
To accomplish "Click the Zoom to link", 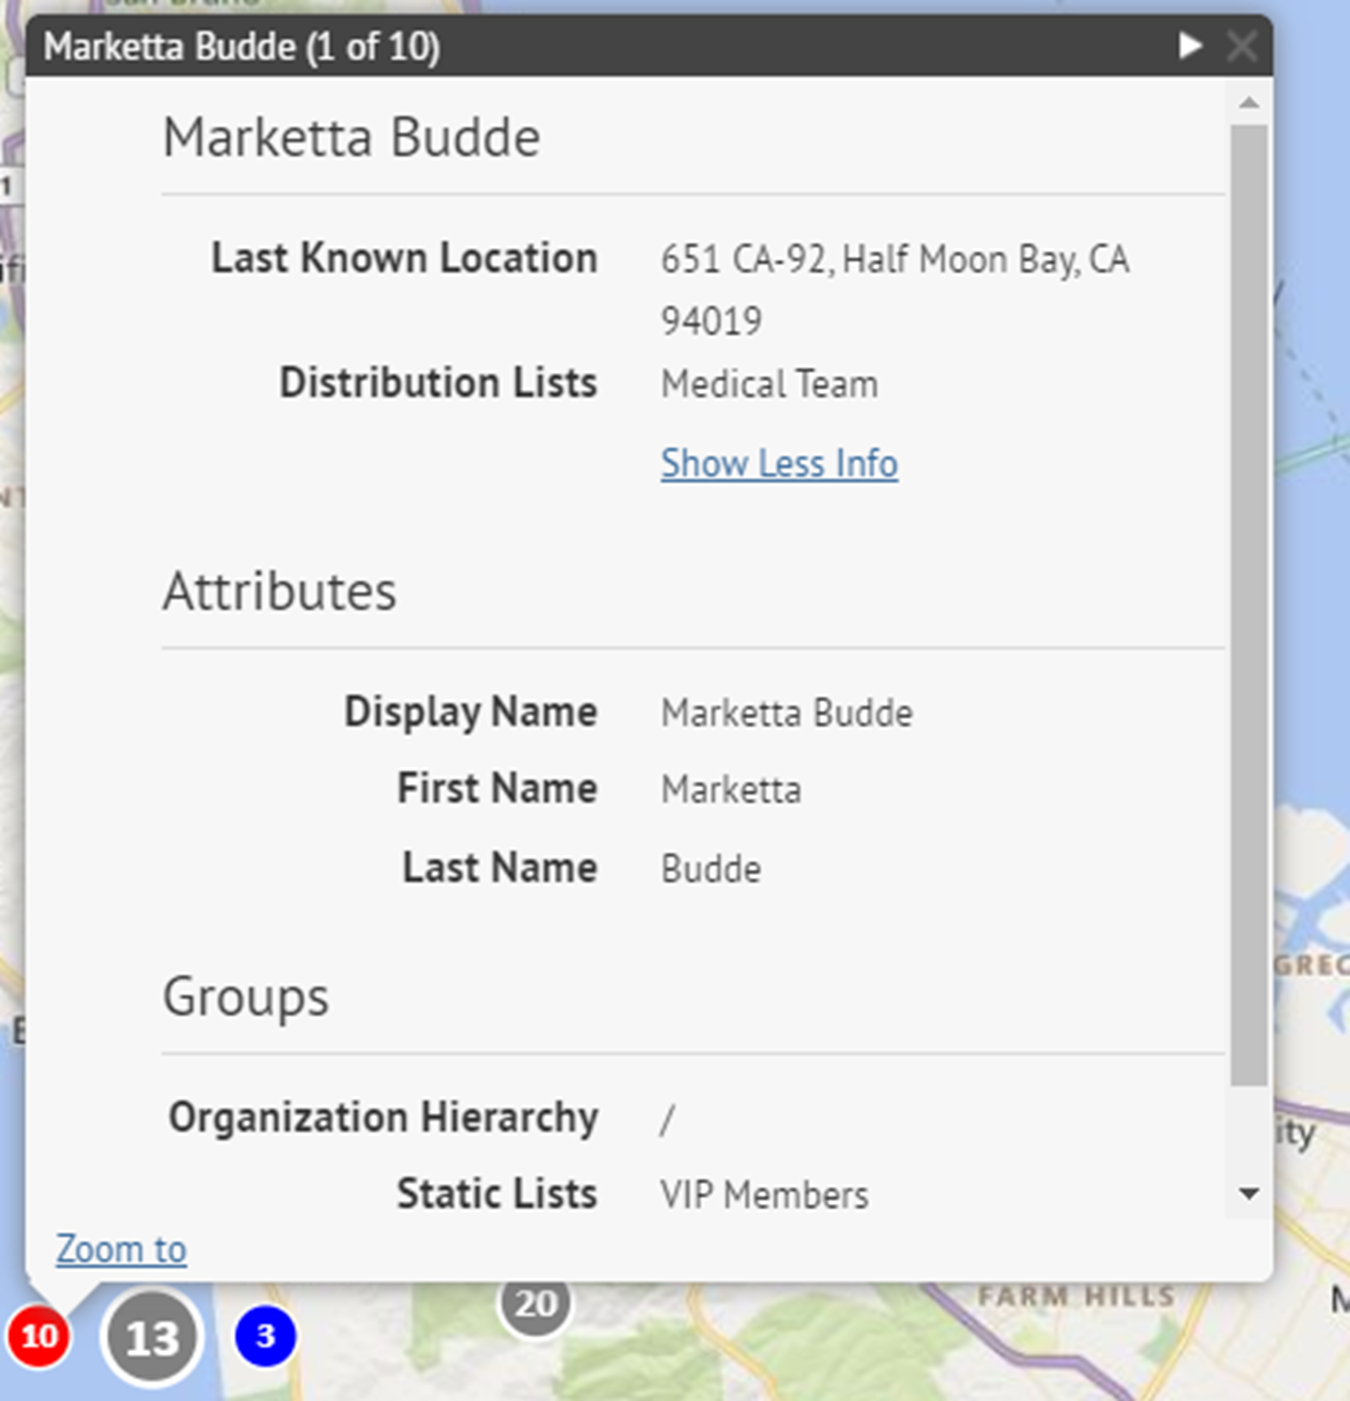I will (x=121, y=1249).
